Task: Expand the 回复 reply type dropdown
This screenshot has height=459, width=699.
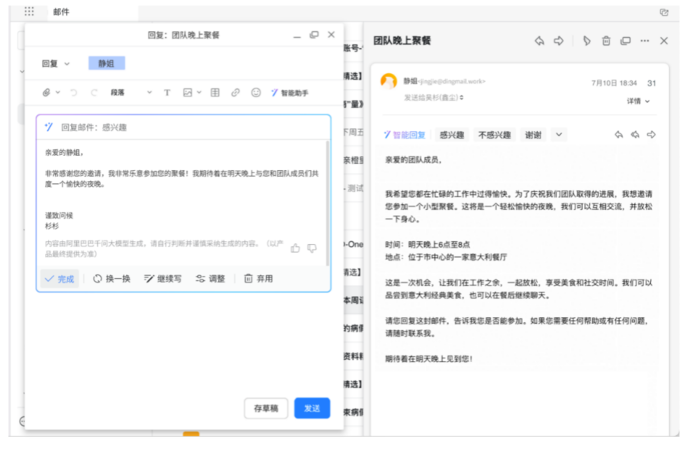Action: tap(56, 63)
